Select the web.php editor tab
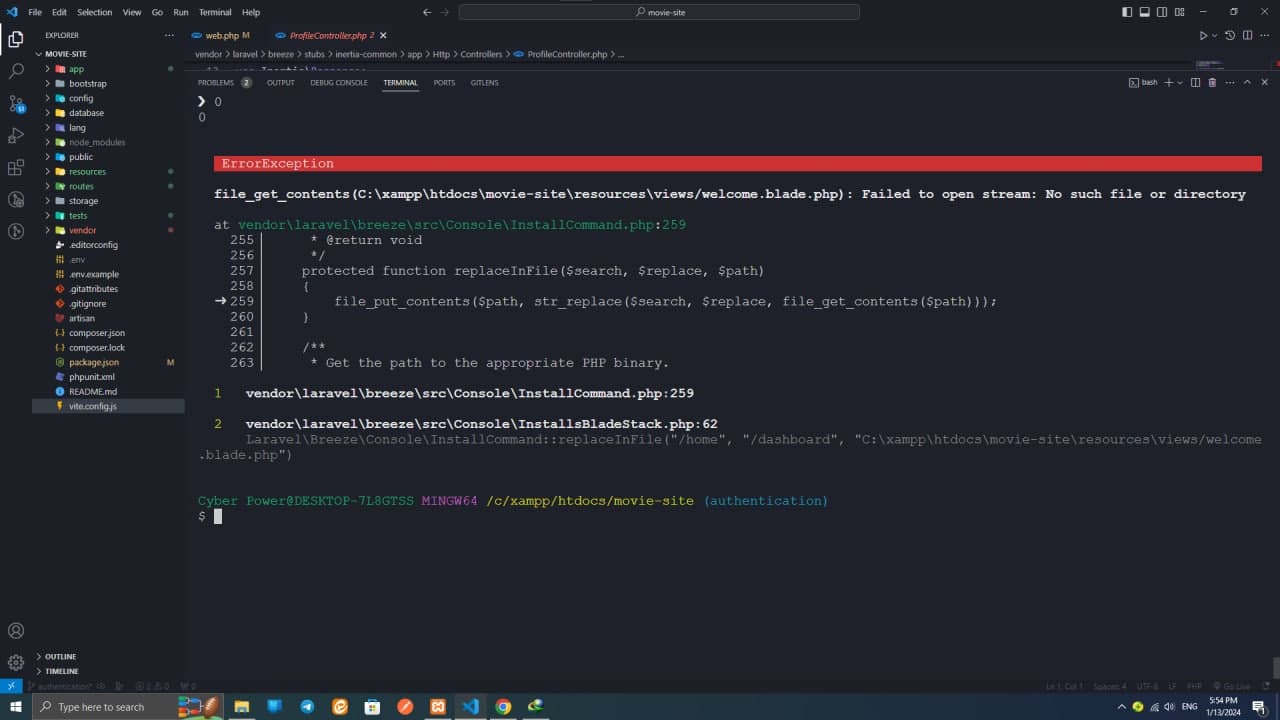 tap(221, 35)
